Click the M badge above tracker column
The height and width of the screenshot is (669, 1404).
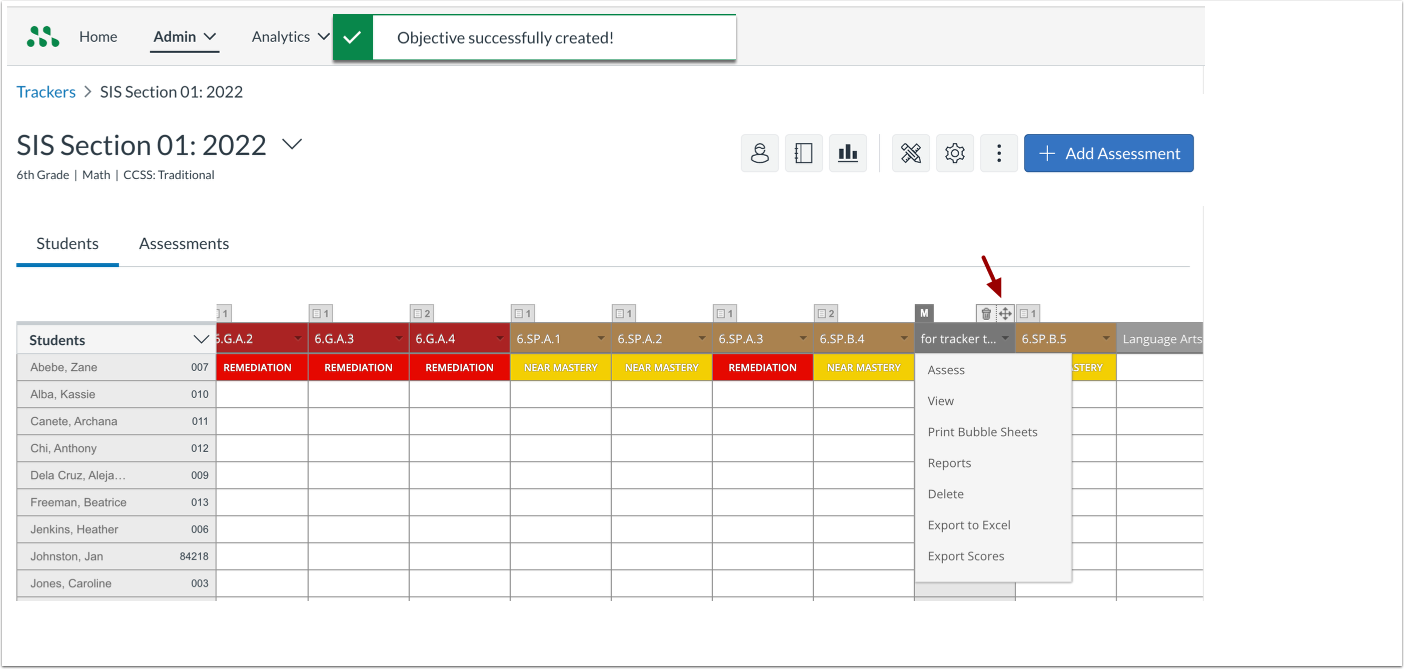(924, 313)
